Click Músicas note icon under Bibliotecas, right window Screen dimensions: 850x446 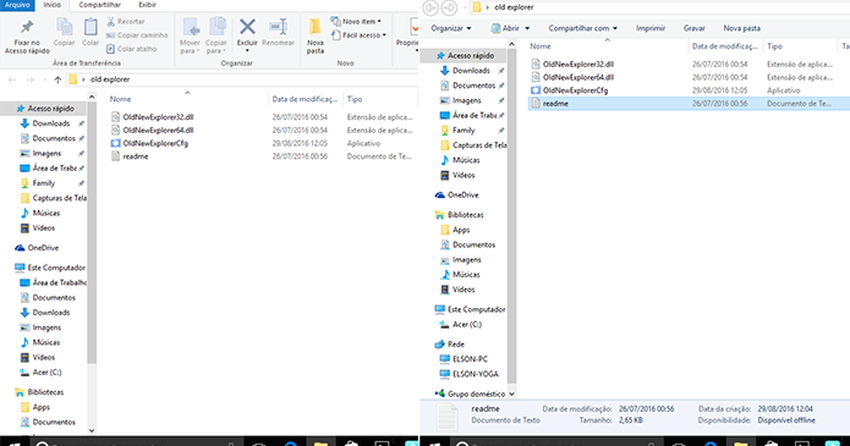tap(445, 275)
